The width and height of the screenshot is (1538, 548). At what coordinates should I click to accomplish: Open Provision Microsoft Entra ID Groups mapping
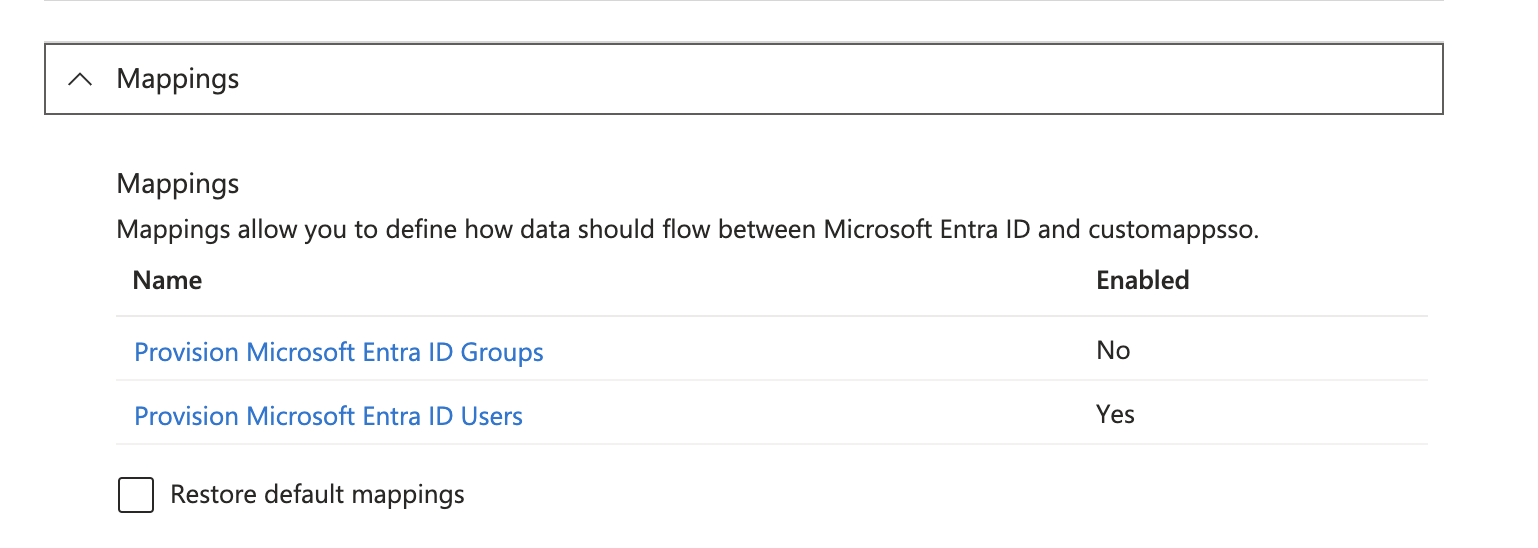(x=339, y=352)
